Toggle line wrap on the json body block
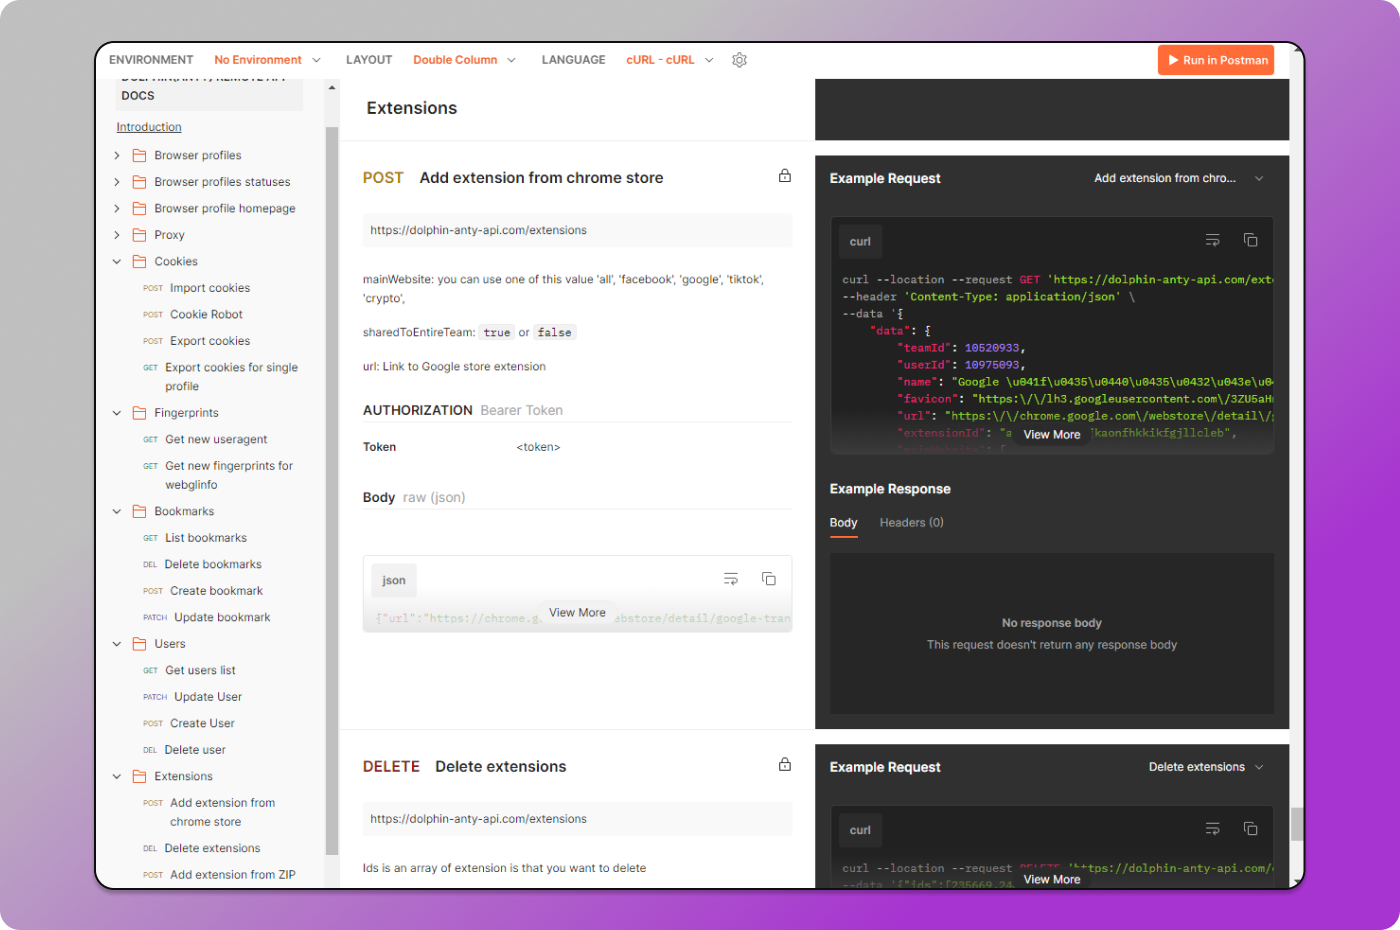The width and height of the screenshot is (1400, 930). tap(730, 578)
